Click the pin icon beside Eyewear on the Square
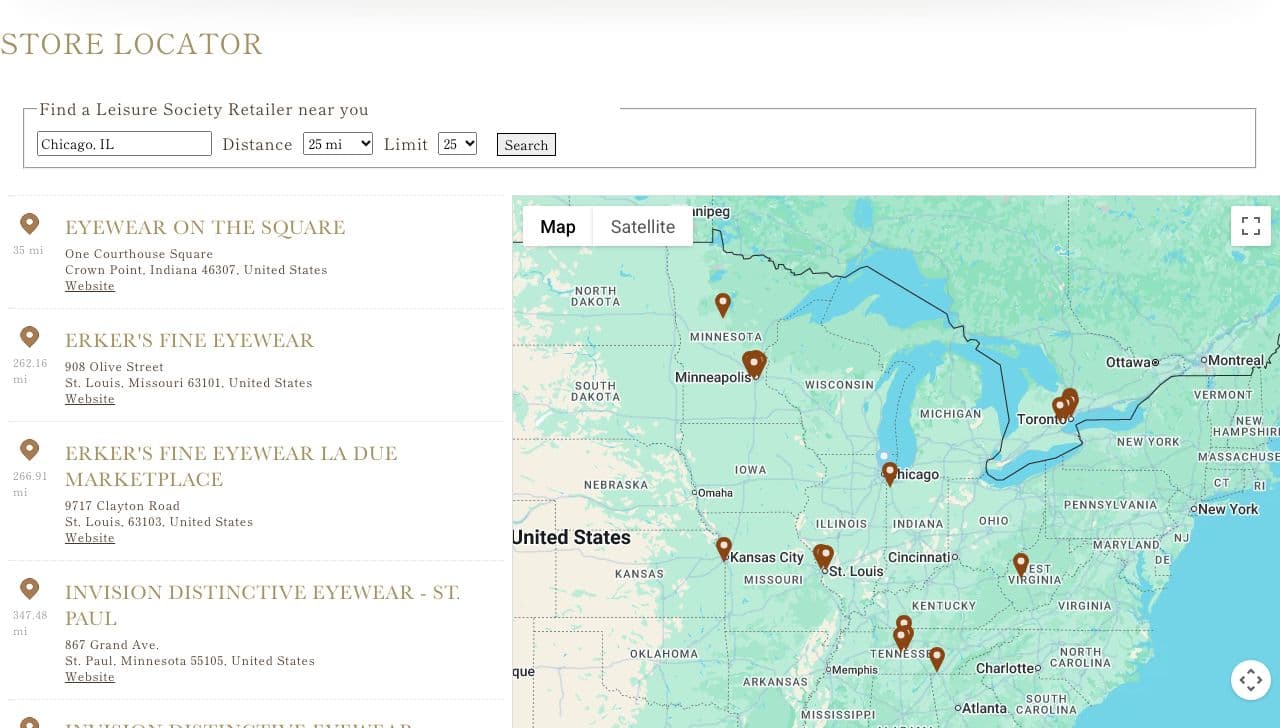Viewport: 1280px width, 728px height. tap(29, 224)
